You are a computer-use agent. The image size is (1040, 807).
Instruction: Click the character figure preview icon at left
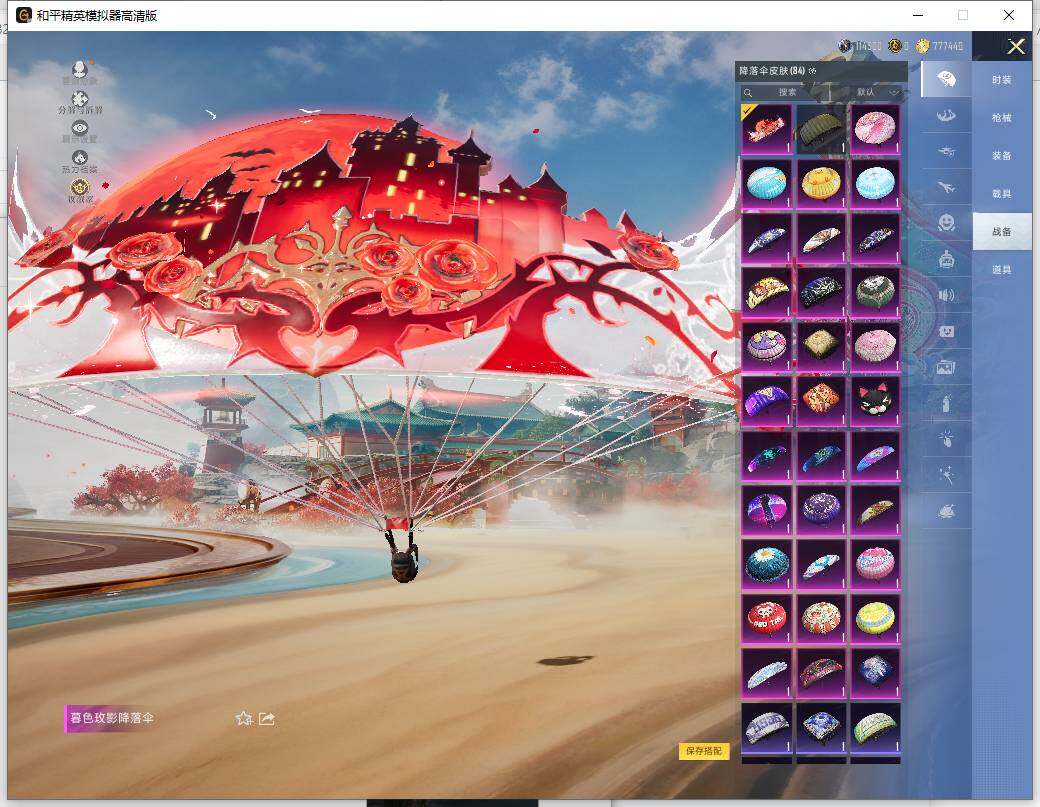80,68
